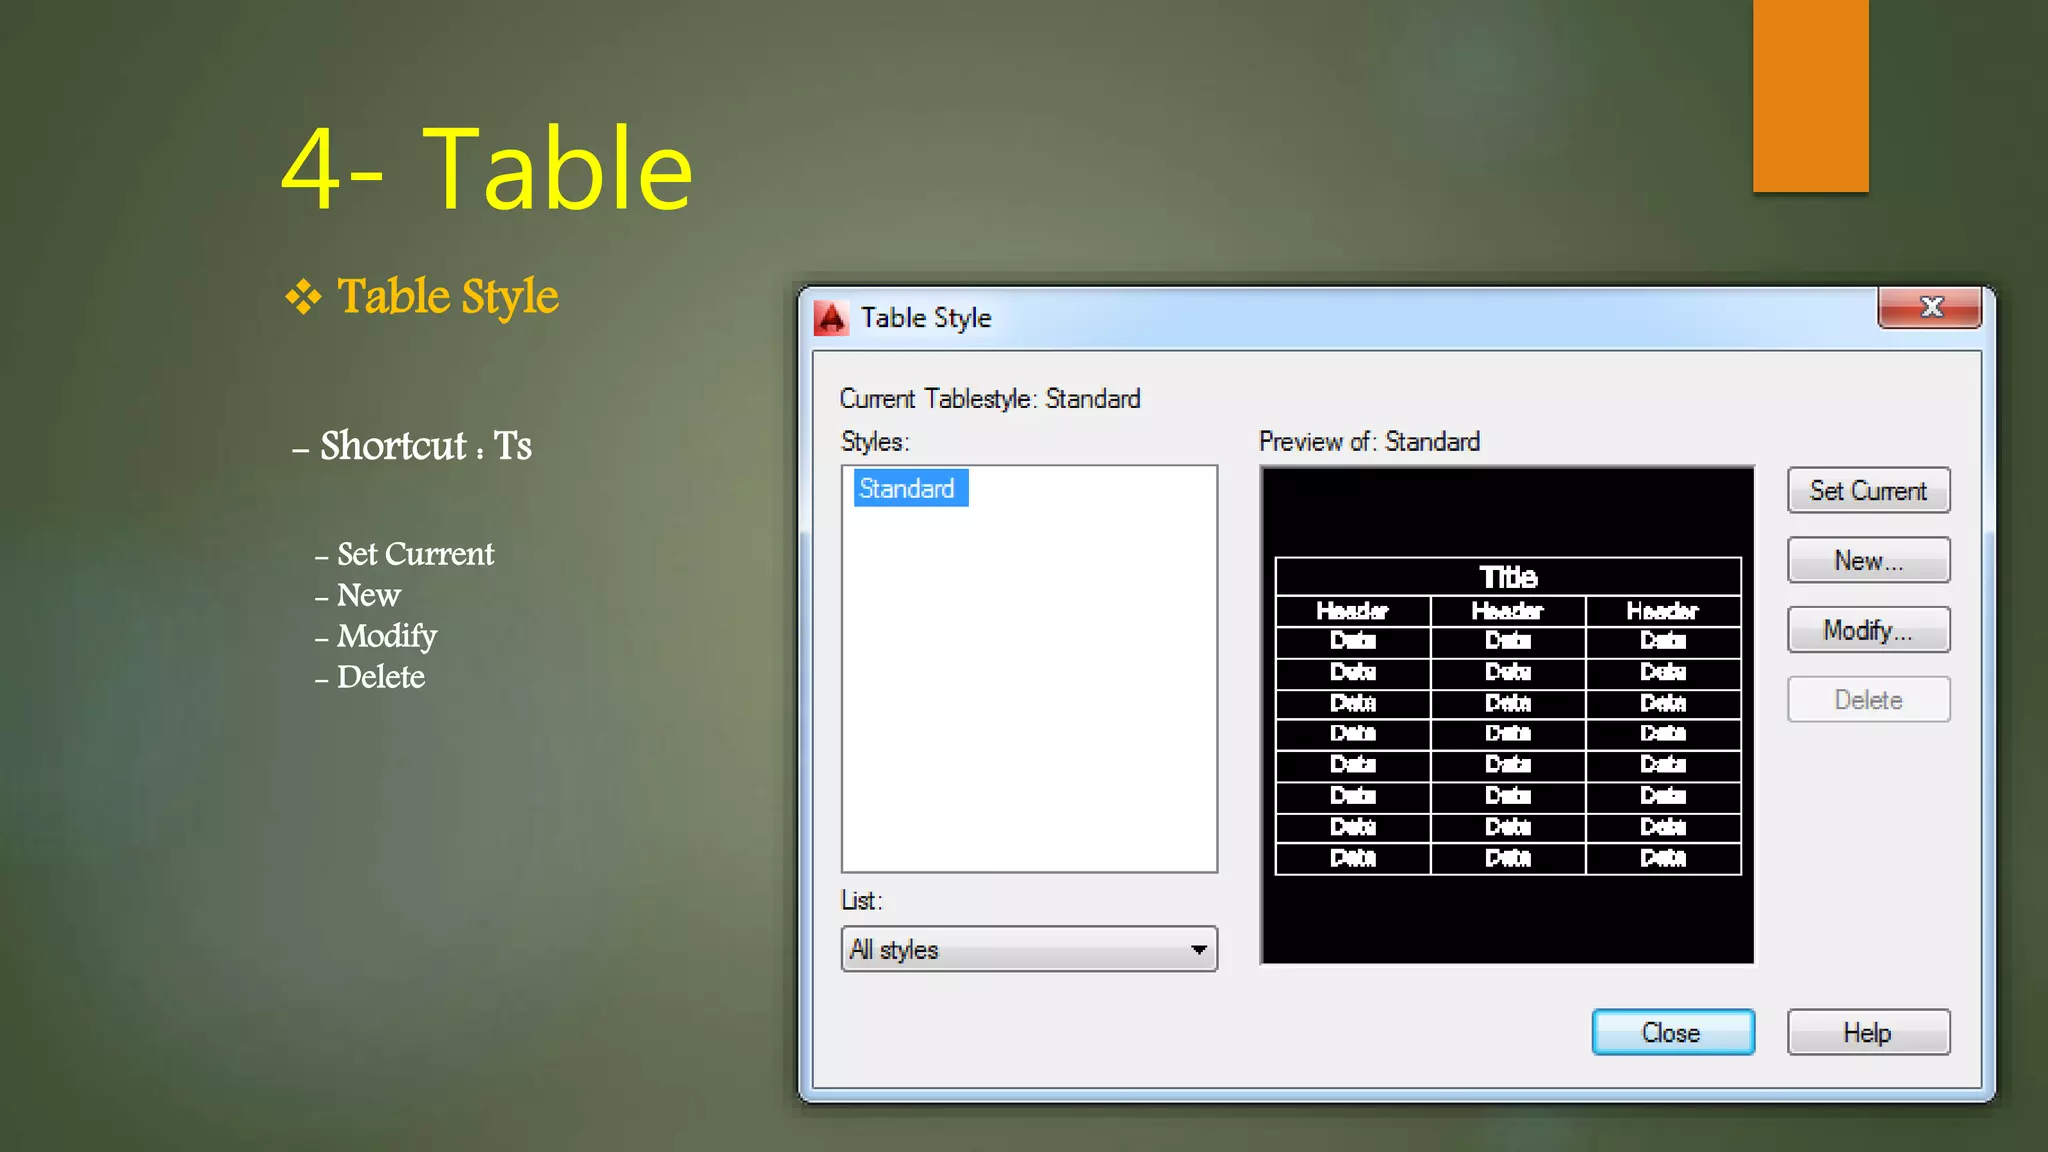The width and height of the screenshot is (2048, 1152).
Task: Click 'Shortcut : Ts' text on slide
Action: (425, 446)
